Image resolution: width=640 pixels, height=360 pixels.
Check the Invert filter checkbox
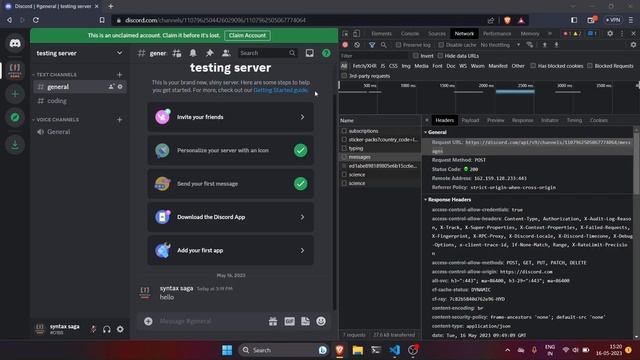[x=416, y=56]
